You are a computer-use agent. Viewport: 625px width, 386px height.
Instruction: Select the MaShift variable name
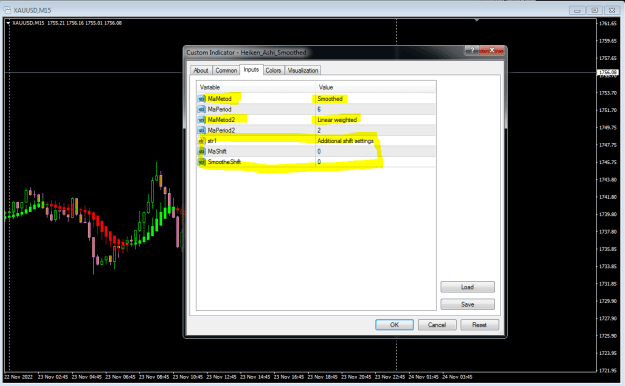coord(217,151)
